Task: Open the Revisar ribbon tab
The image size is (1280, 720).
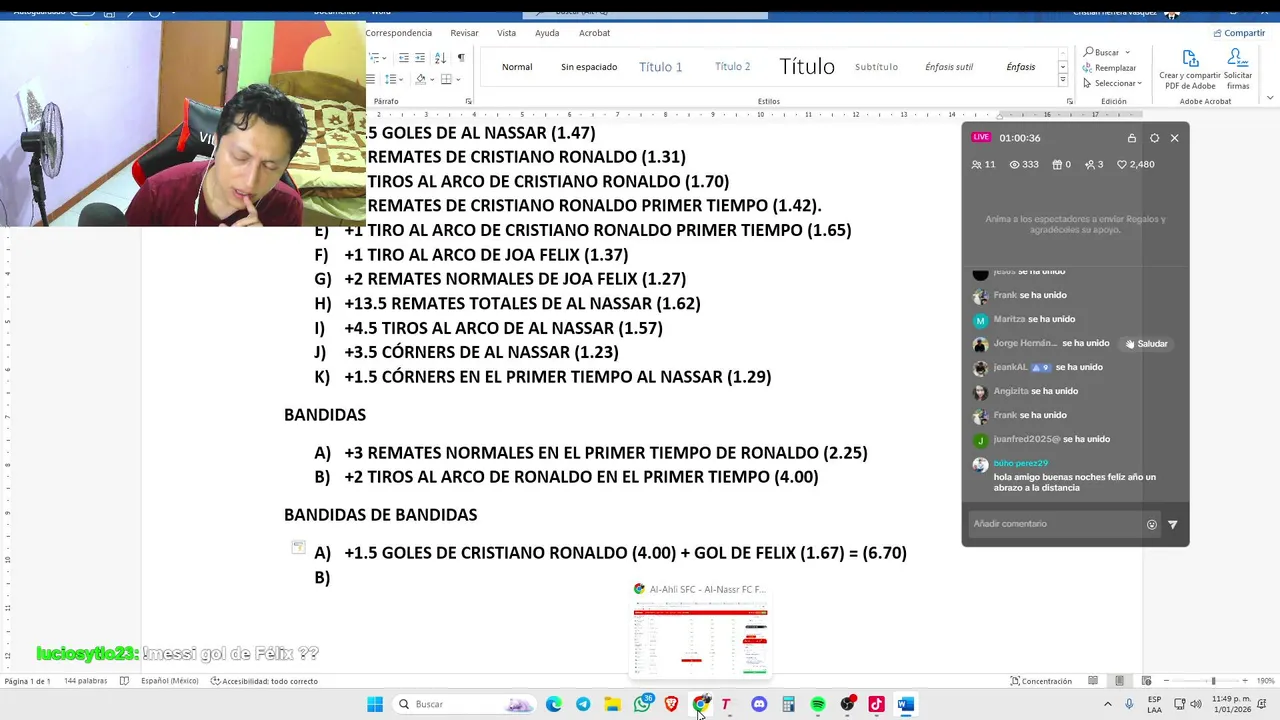Action: (464, 33)
